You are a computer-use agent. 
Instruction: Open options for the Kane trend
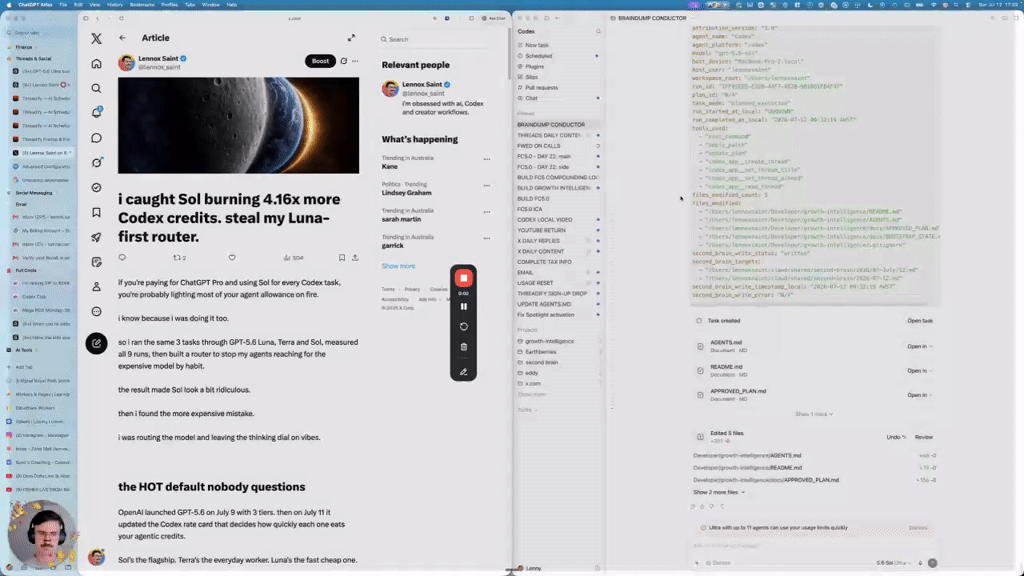(x=487, y=159)
